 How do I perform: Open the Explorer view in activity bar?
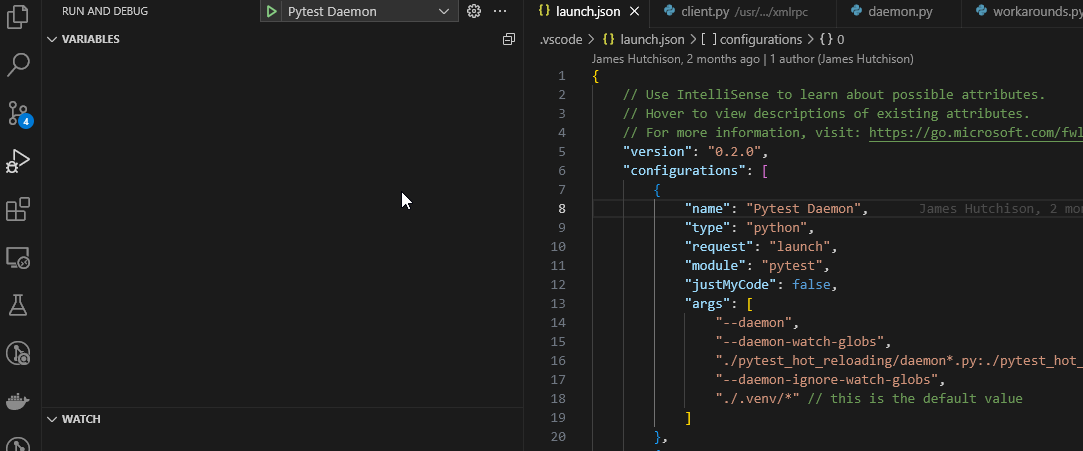[17, 17]
